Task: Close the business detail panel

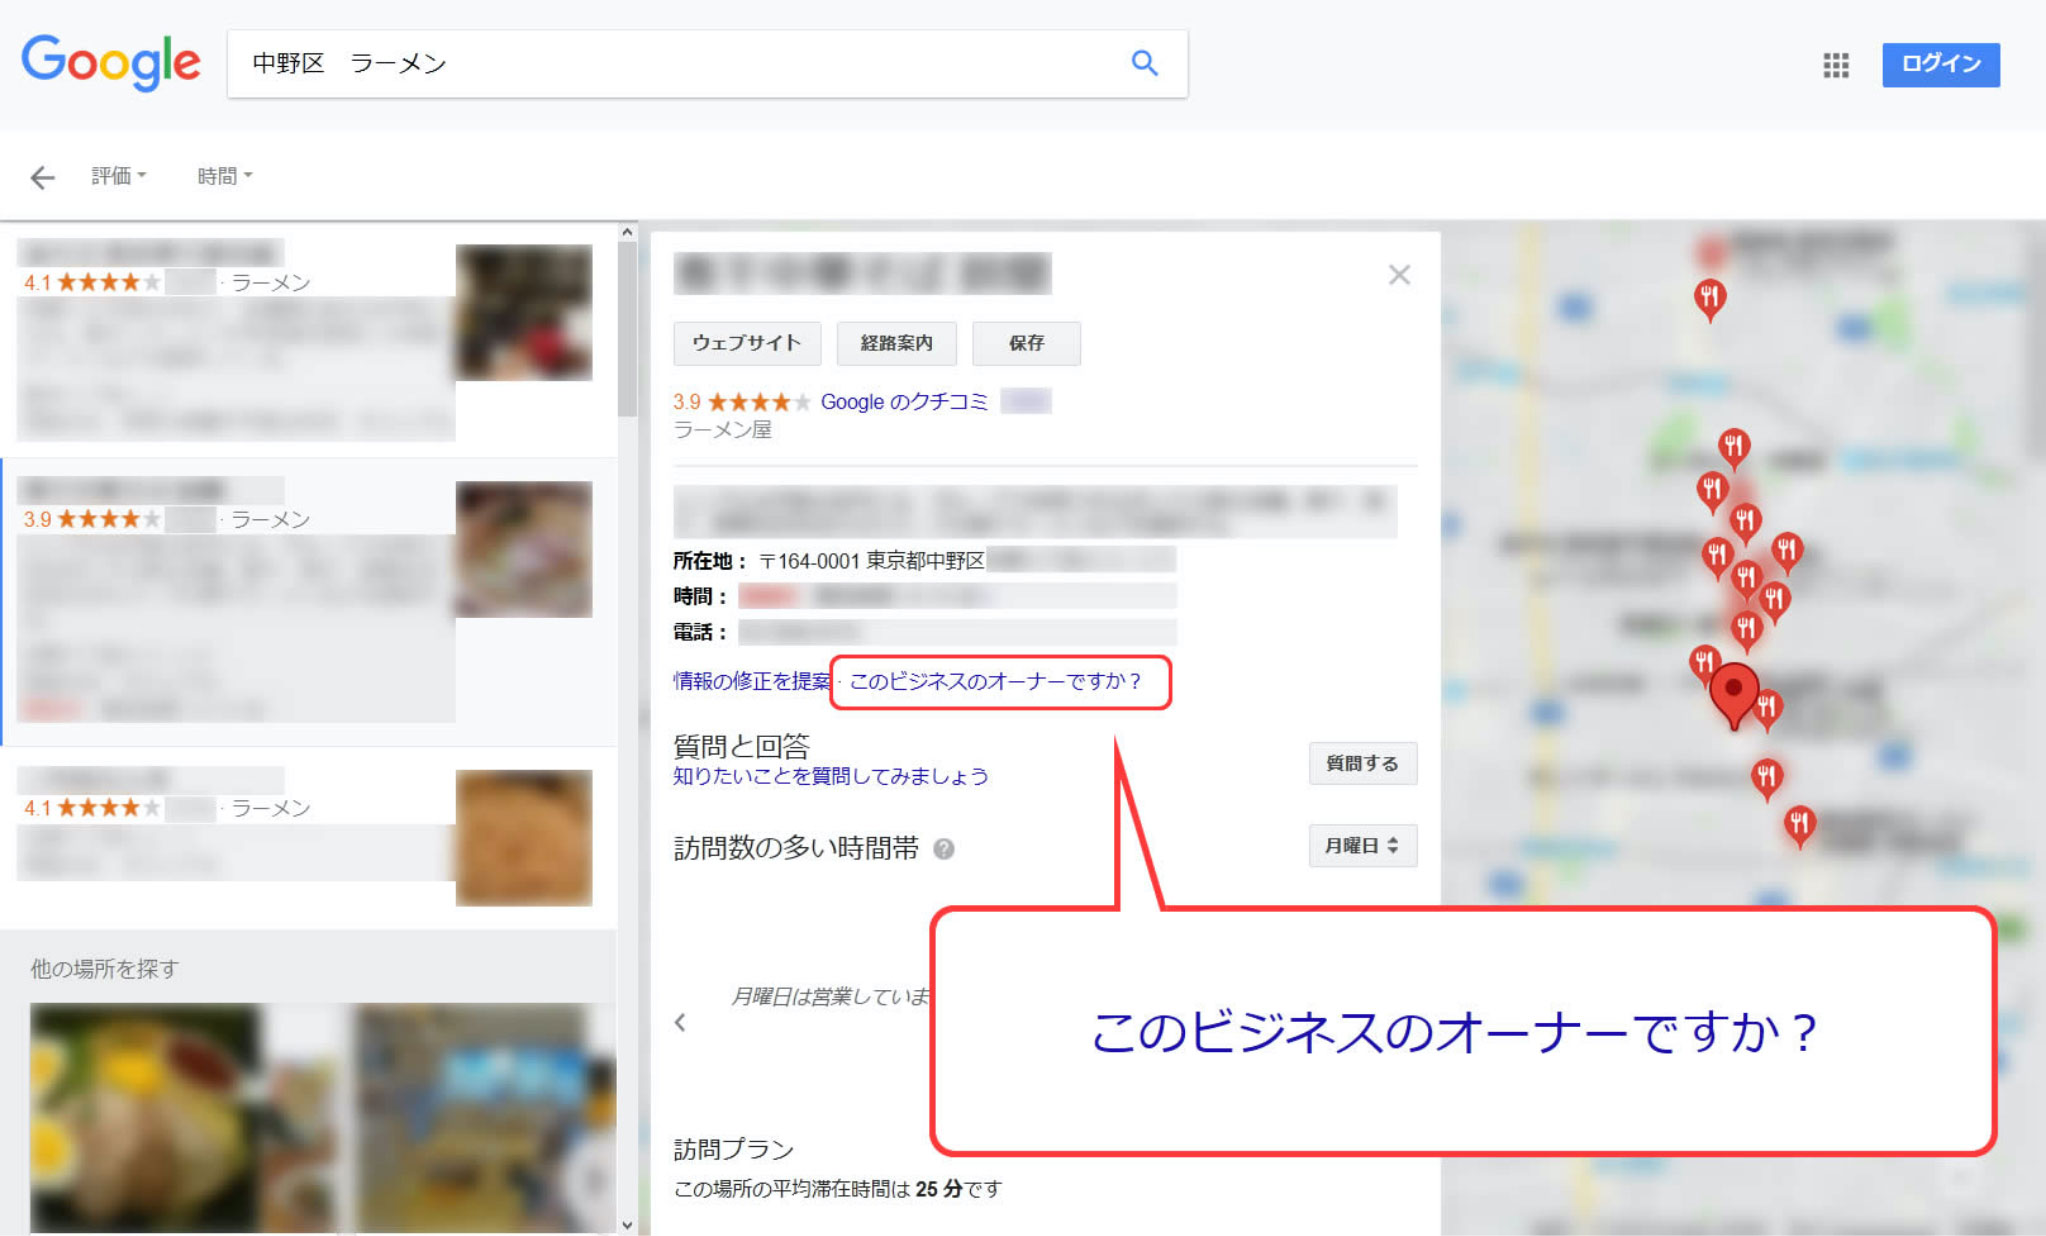Action: [x=1399, y=275]
